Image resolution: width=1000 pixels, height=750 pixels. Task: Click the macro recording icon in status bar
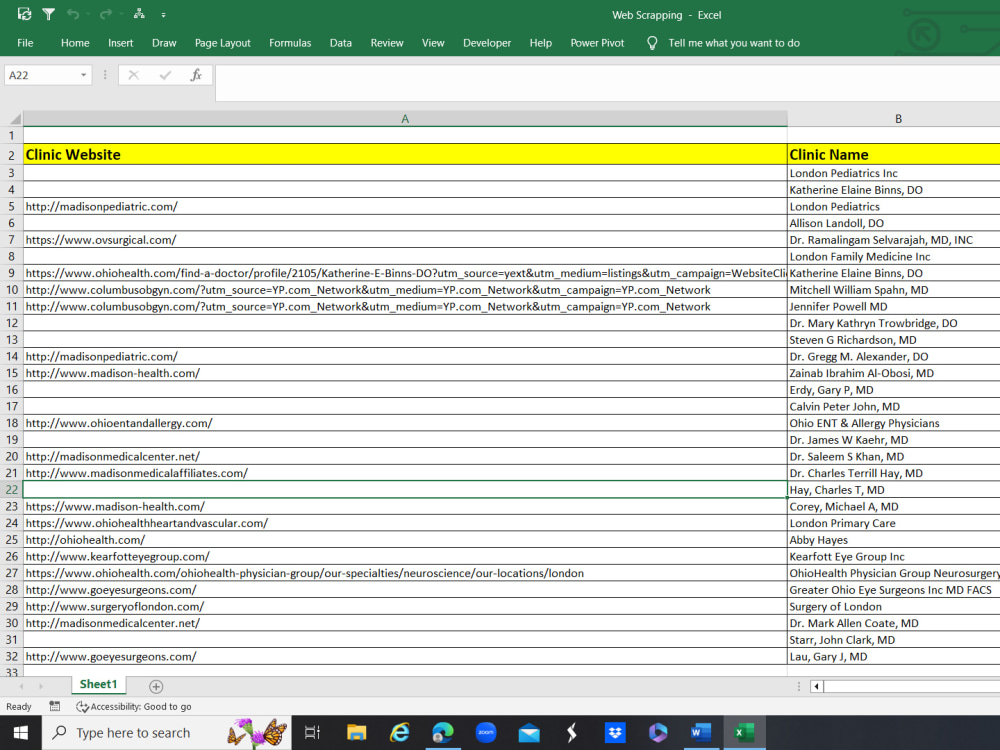[x=55, y=706]
